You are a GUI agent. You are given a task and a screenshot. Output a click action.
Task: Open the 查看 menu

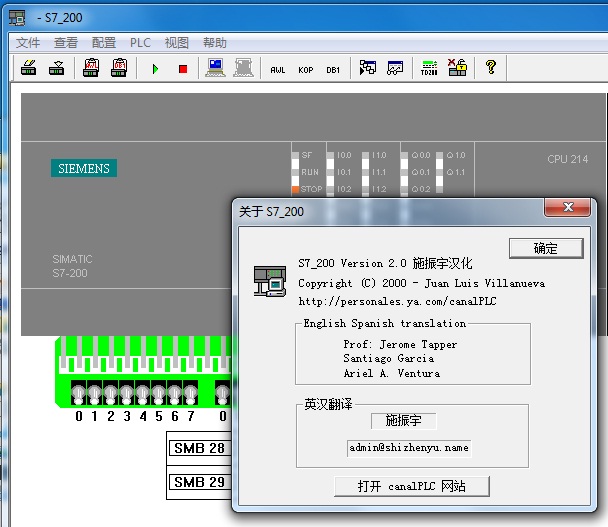coord(66,42)
